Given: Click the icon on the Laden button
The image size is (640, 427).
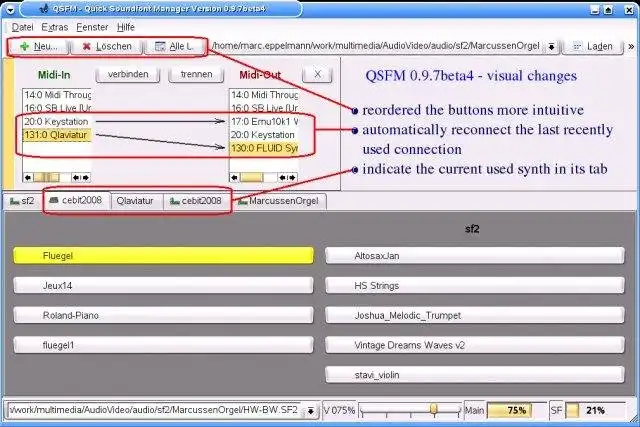Looking at the screenshot, I should tap(577, 47).
